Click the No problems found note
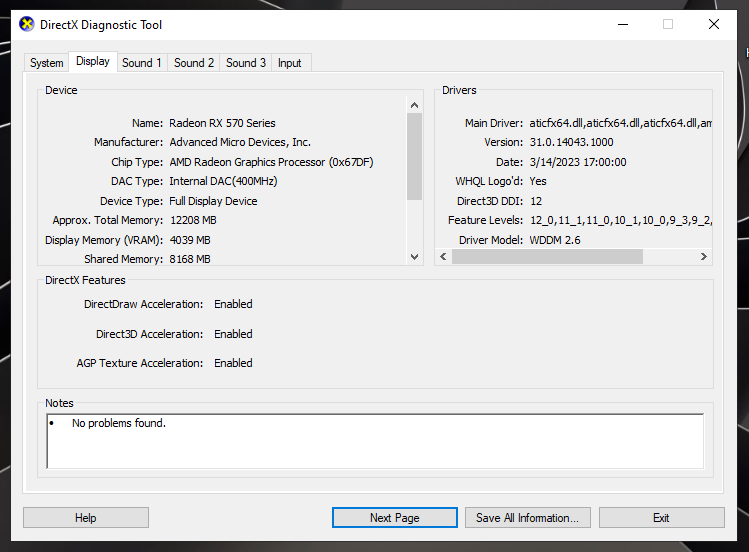Screen dimensions: 749x552 pyautogui.click(x=118, y=423)
